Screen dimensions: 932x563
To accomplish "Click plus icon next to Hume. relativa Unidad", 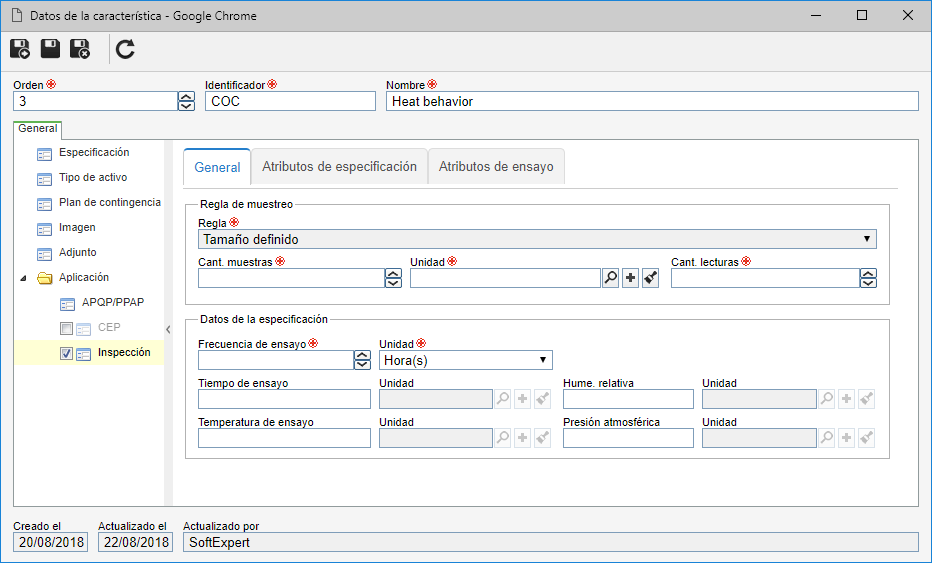I will [846, 399].
